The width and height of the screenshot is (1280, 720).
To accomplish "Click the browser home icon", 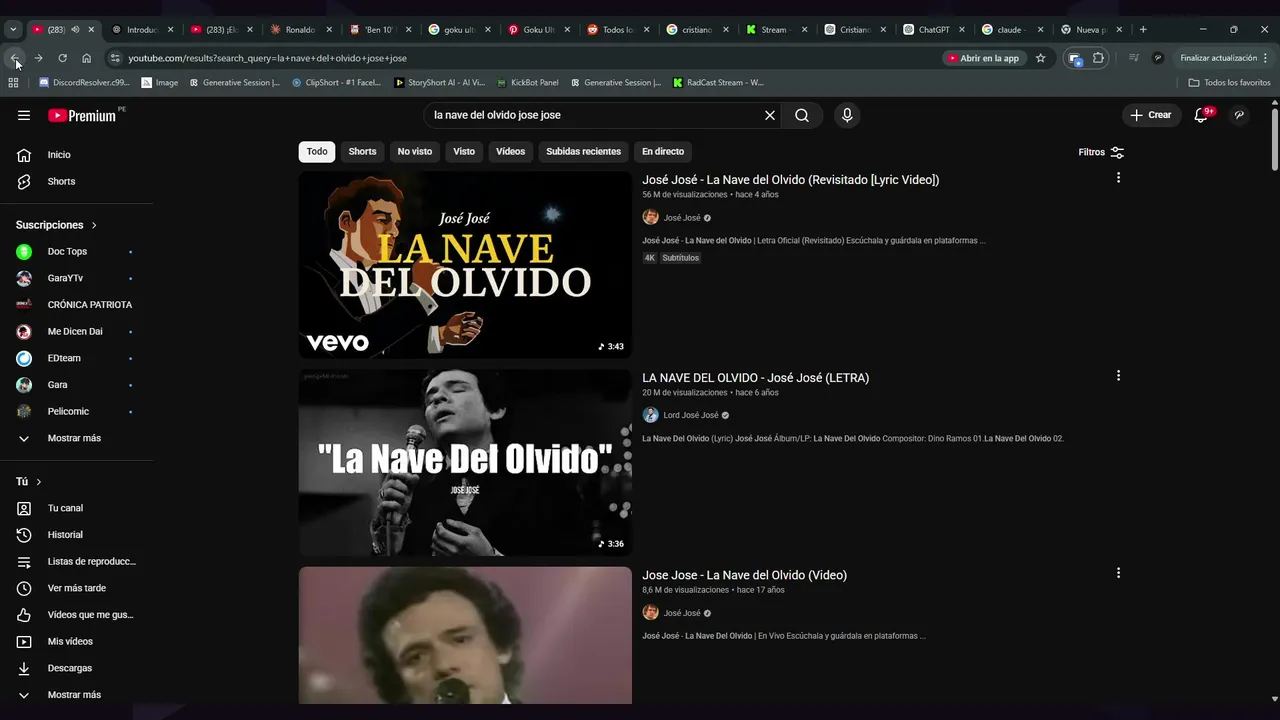I will (86, 58).
